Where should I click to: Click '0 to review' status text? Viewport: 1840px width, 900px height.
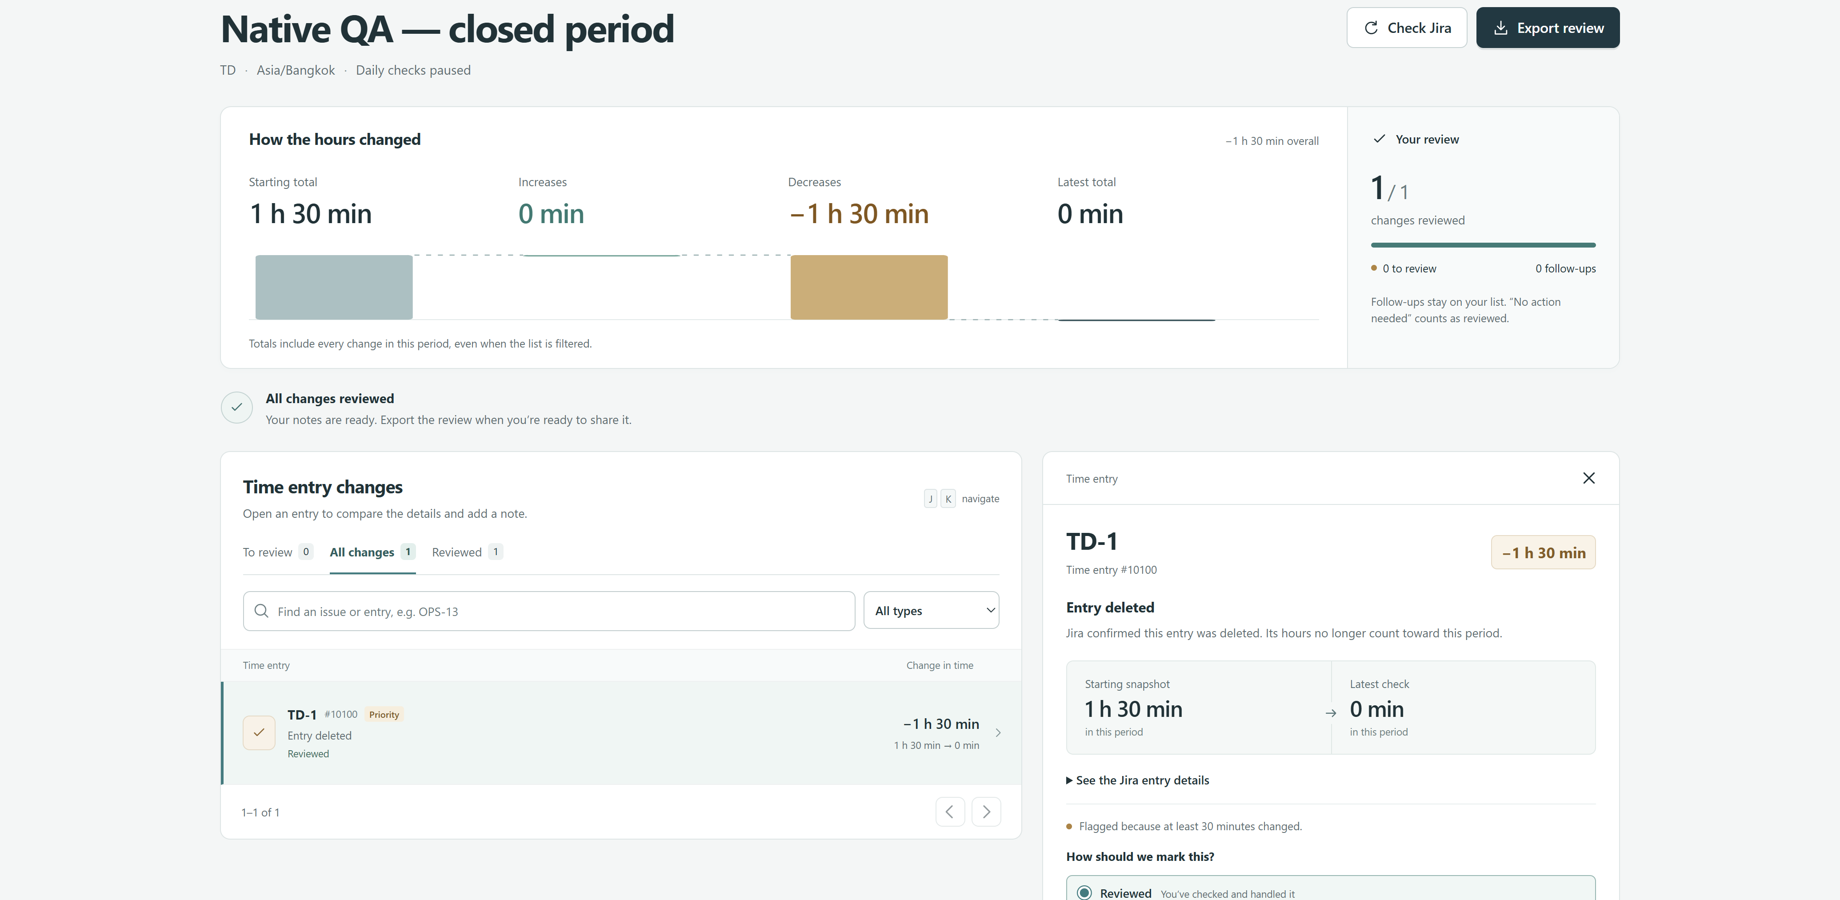pyautogui.click(x=1409, y=268)
